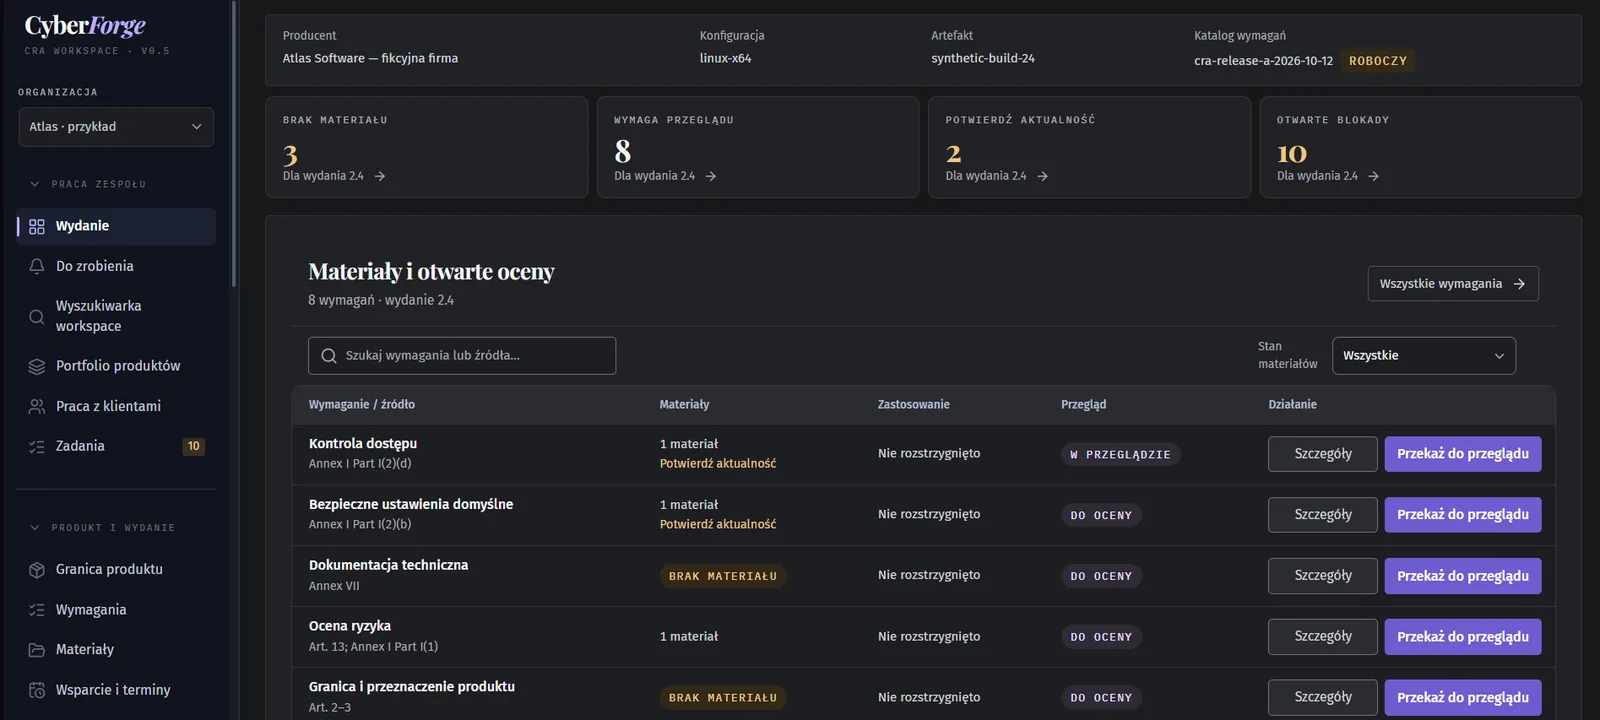Click the BRAK MATERIAŁU badge in Dokumentacja techniczna row
1600x720 pixels.
pos(723,577)
